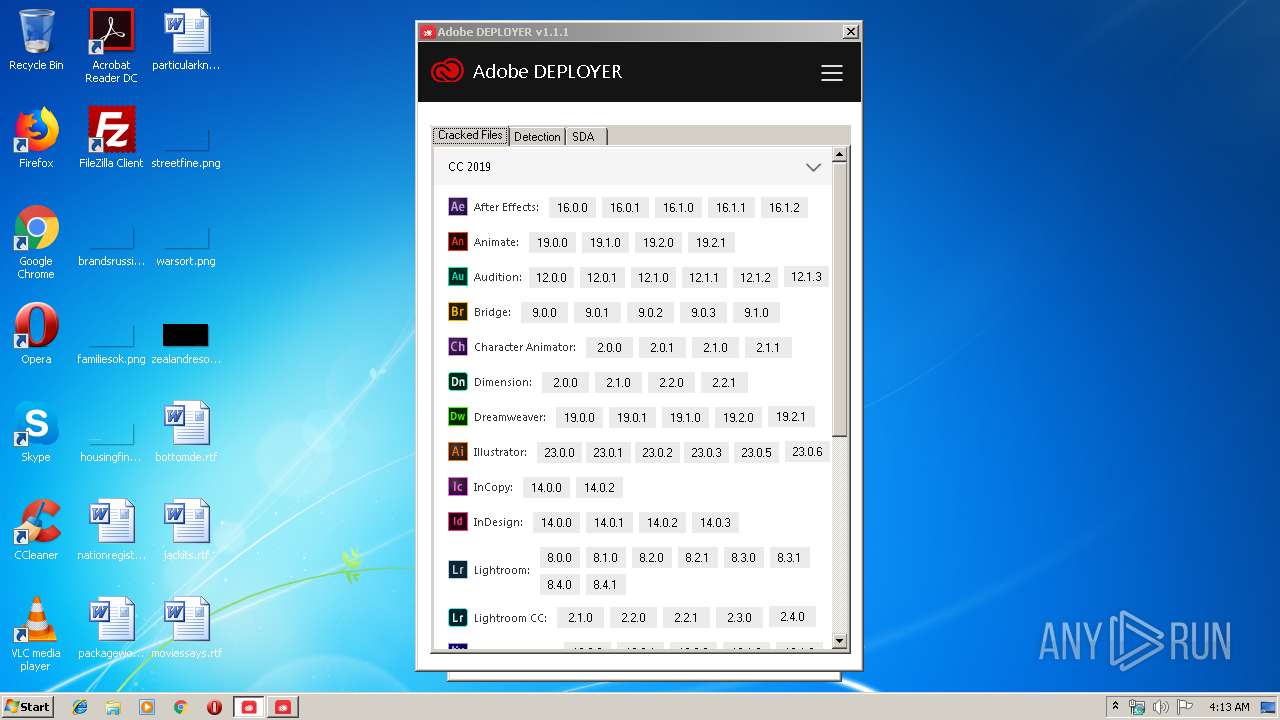The width and height of the screenshot is (1280, 720).
Task: Click the Lightroom CC app icon
Action: tap(457, 618)
